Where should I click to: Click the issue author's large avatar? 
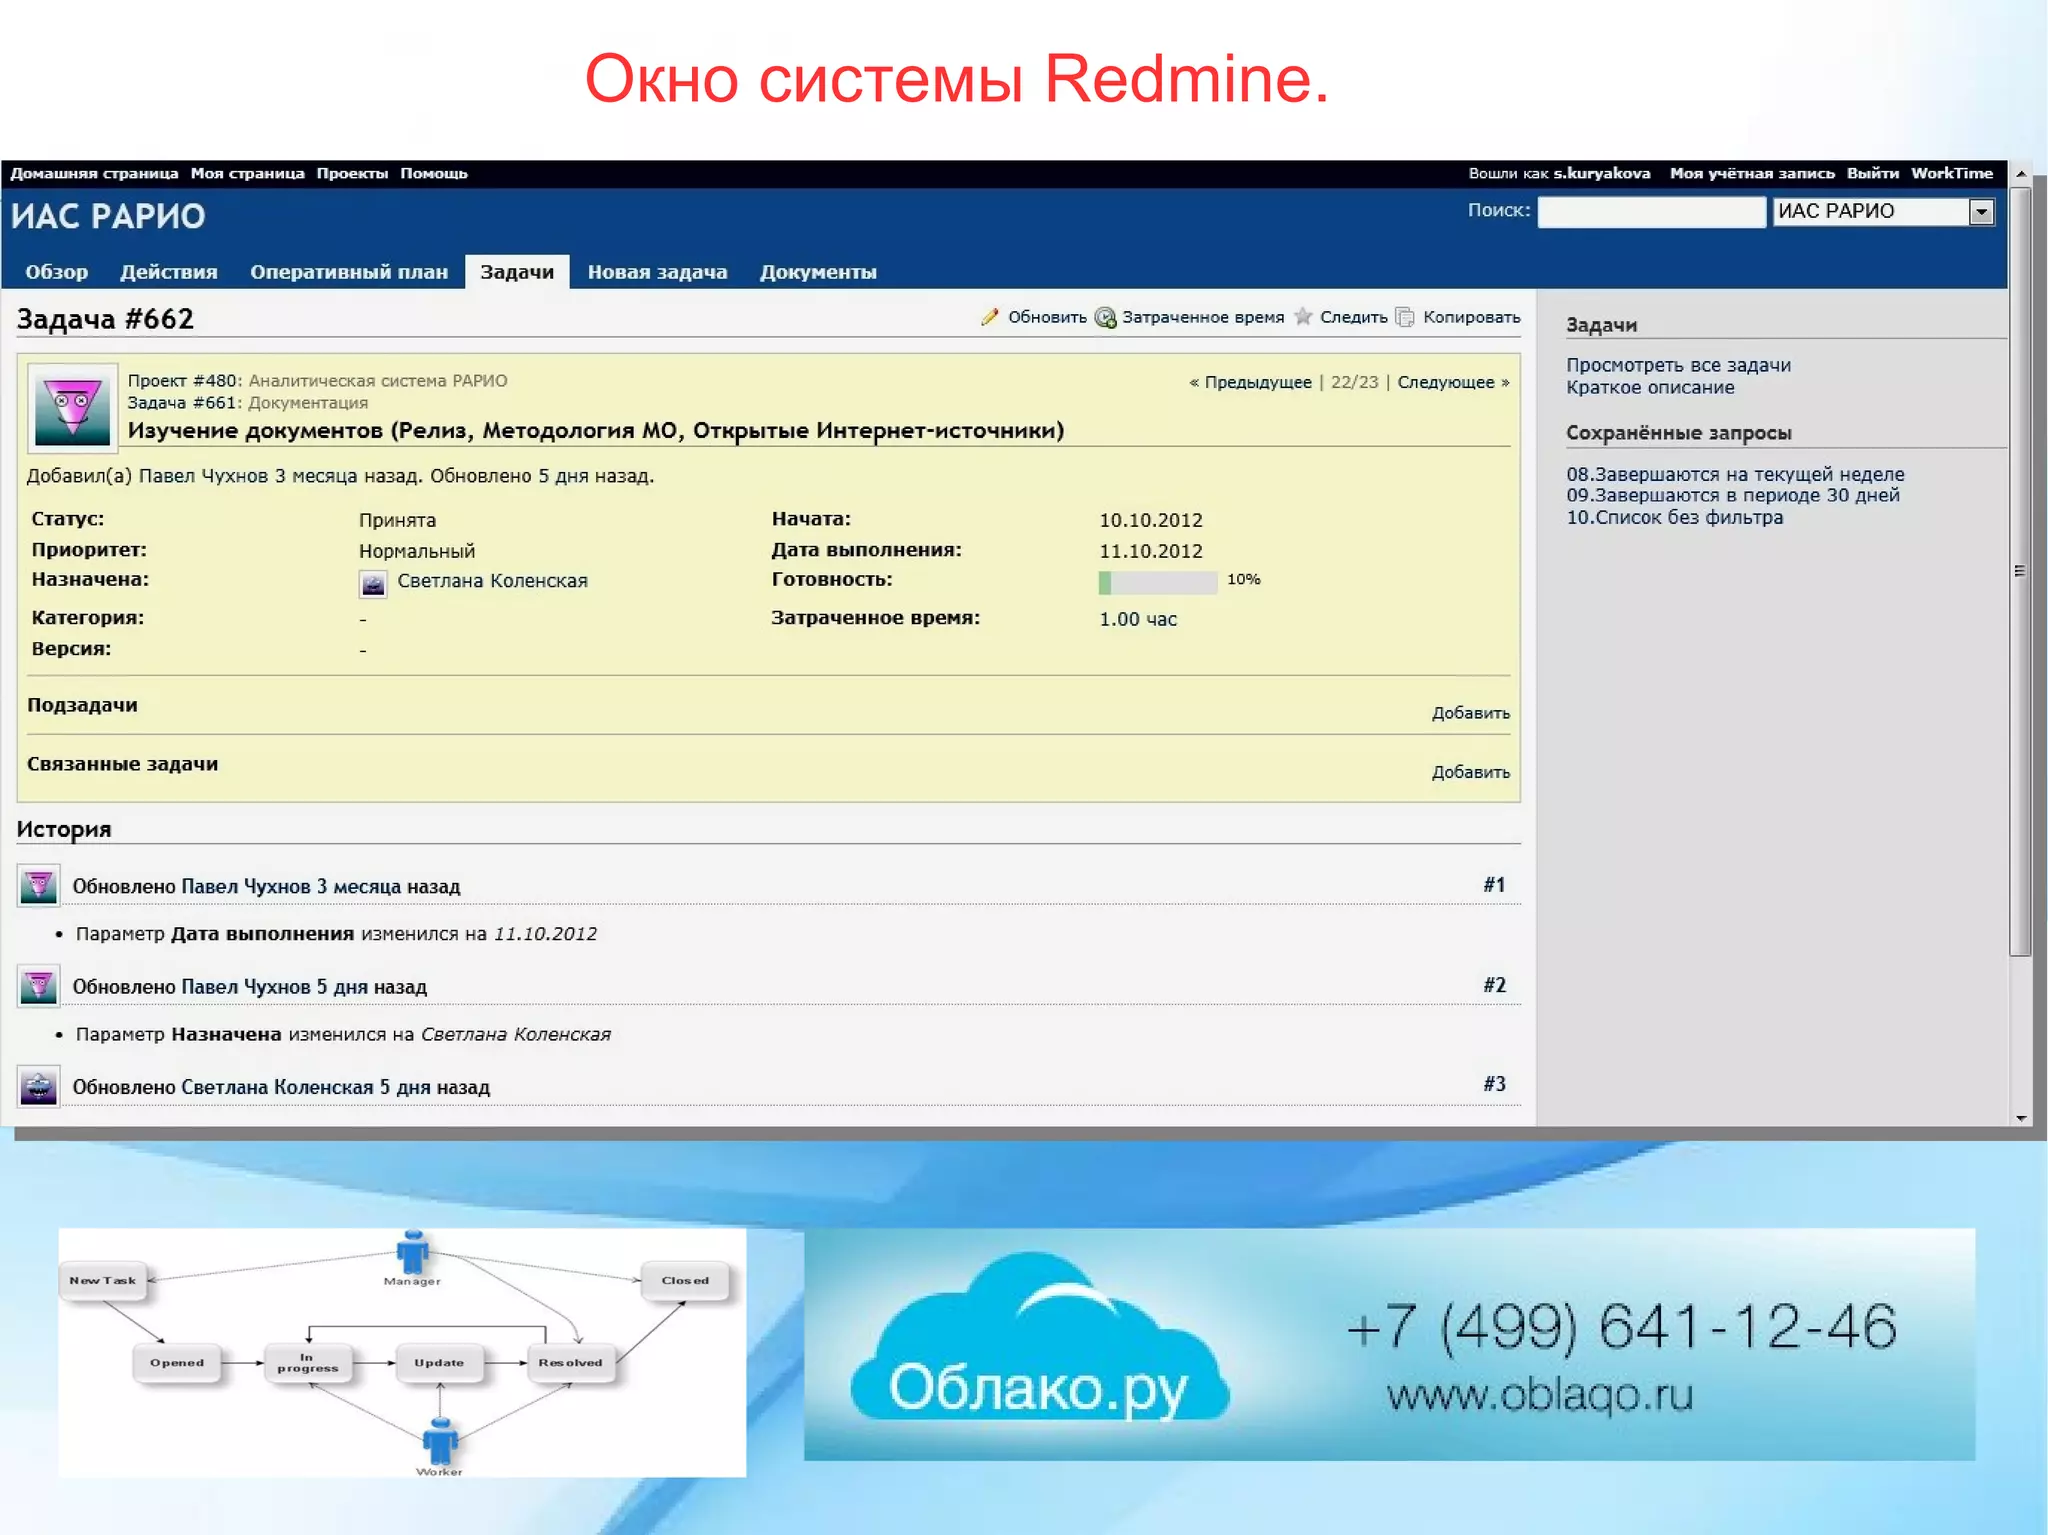(x=72, y=408)
